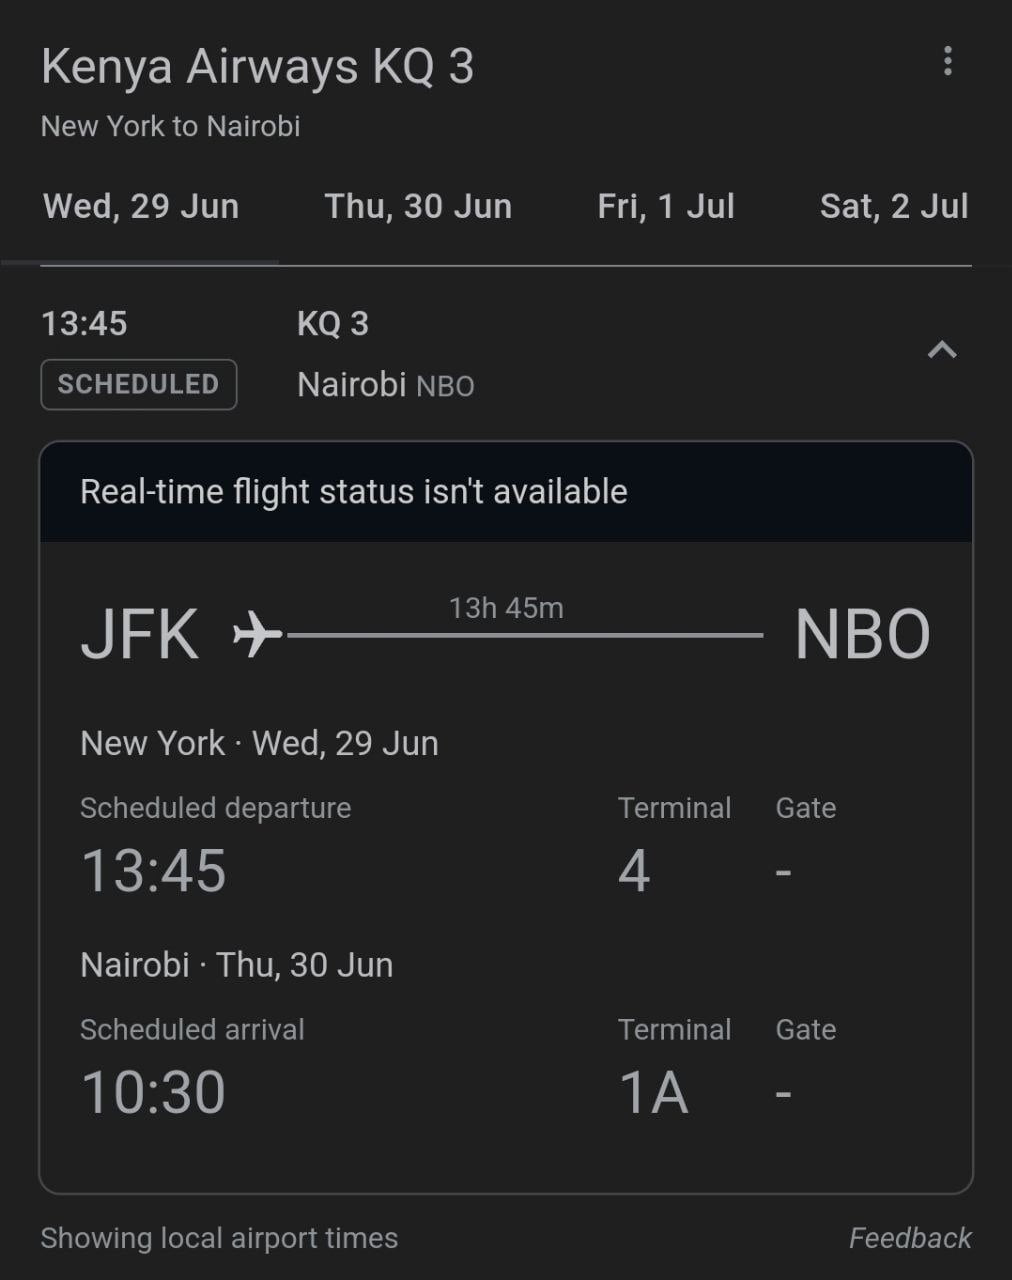Viewport: 1012px width, 1280px height.
Task: Open the Sat, 2 Jul tab
Action: [x=893, y=207]
